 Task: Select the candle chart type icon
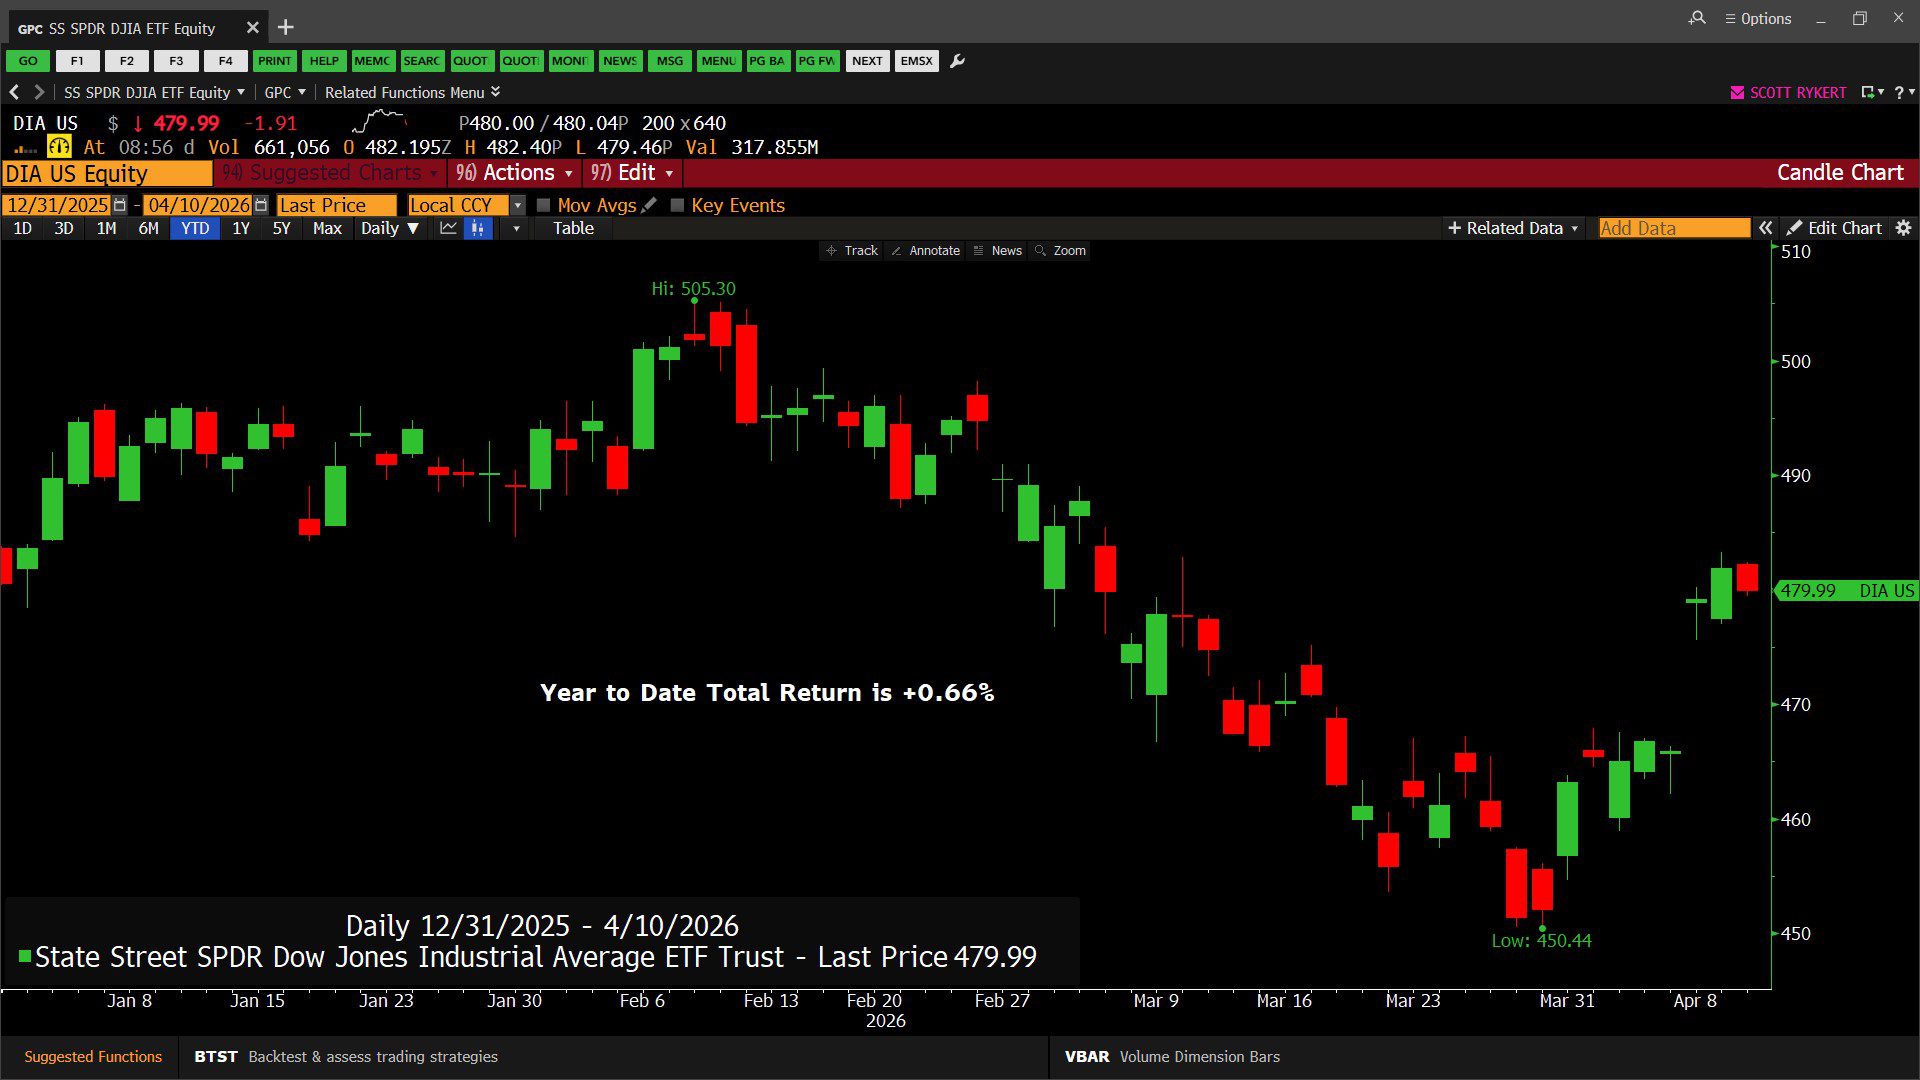[478, 228]
